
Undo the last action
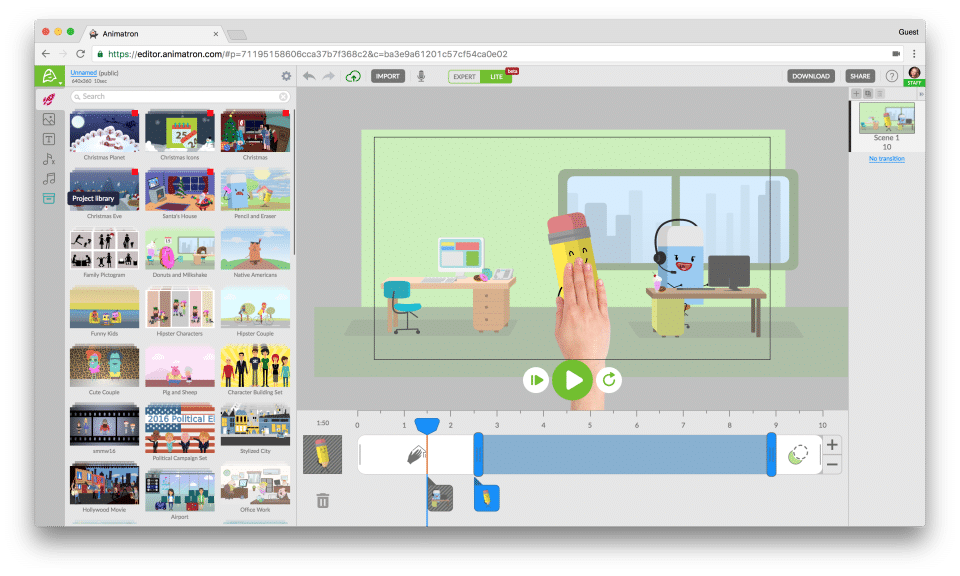[x=309, y=76]
